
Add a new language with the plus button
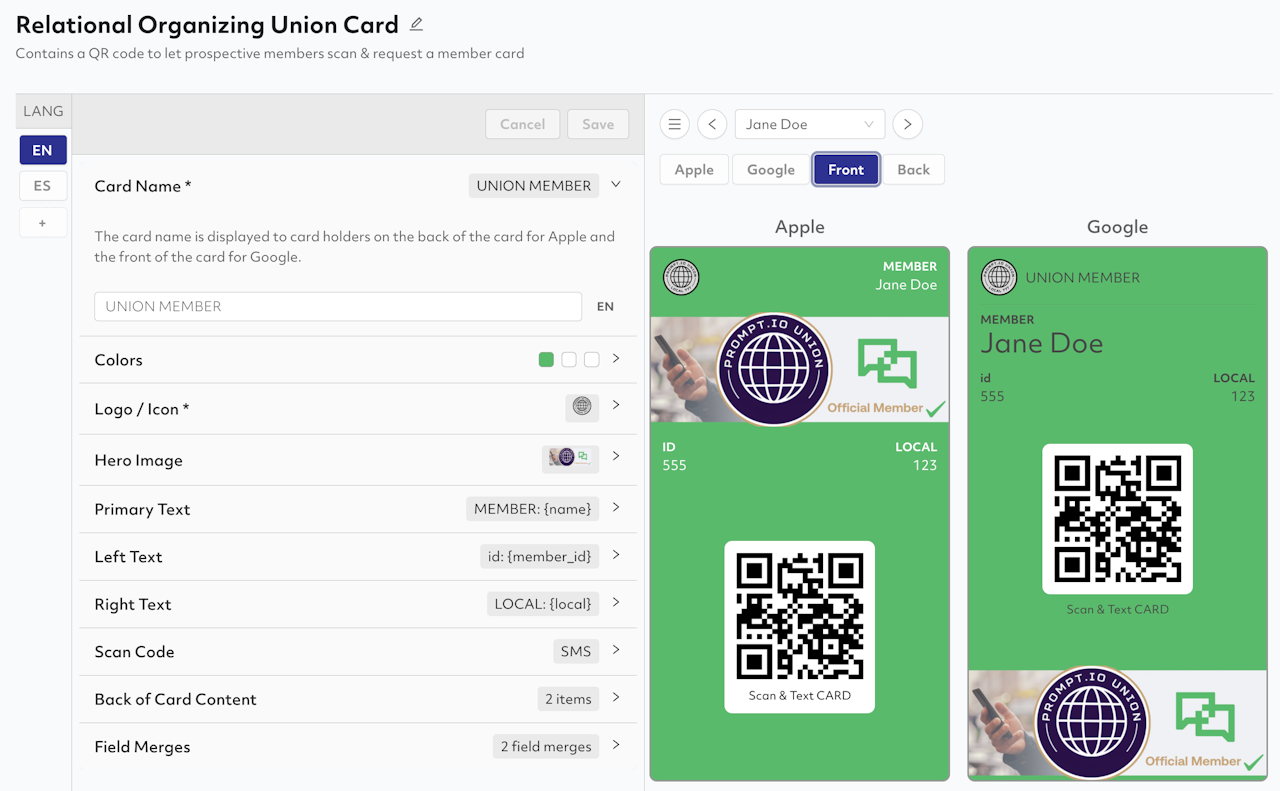point(42,223)
